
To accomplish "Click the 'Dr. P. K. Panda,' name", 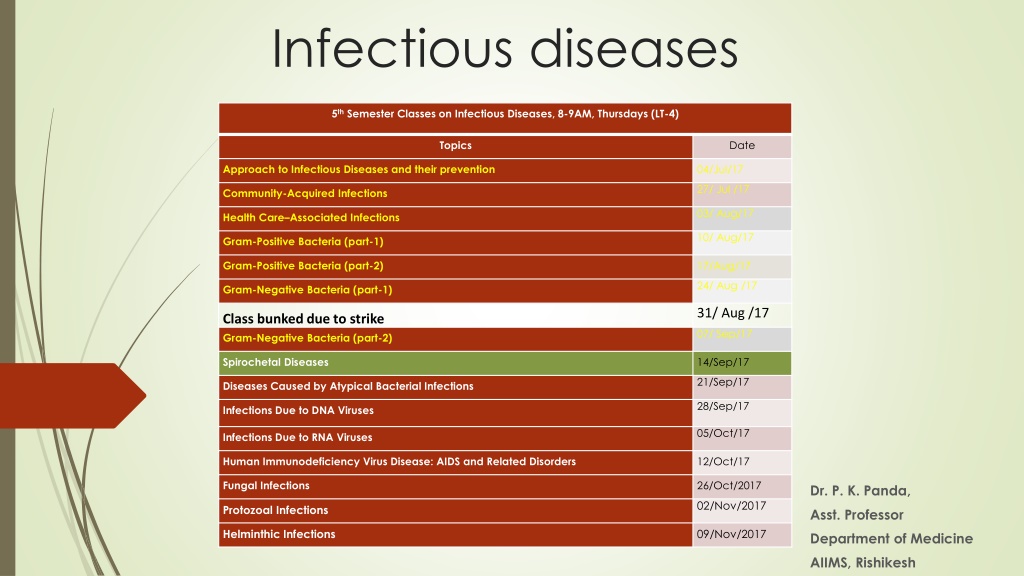I will 860,491.
